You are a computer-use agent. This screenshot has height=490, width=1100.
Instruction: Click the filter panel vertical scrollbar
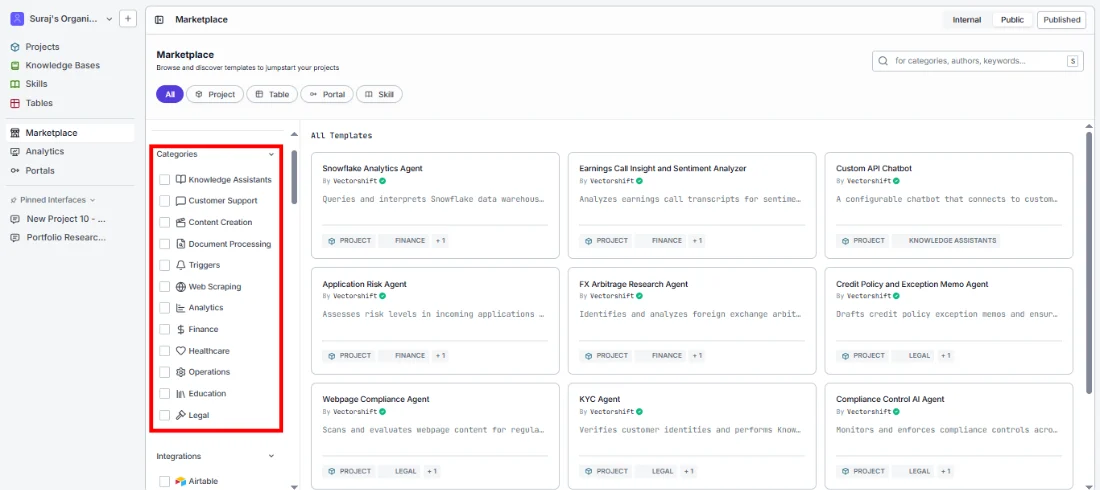pyautogui.click(x=295, y=177)
